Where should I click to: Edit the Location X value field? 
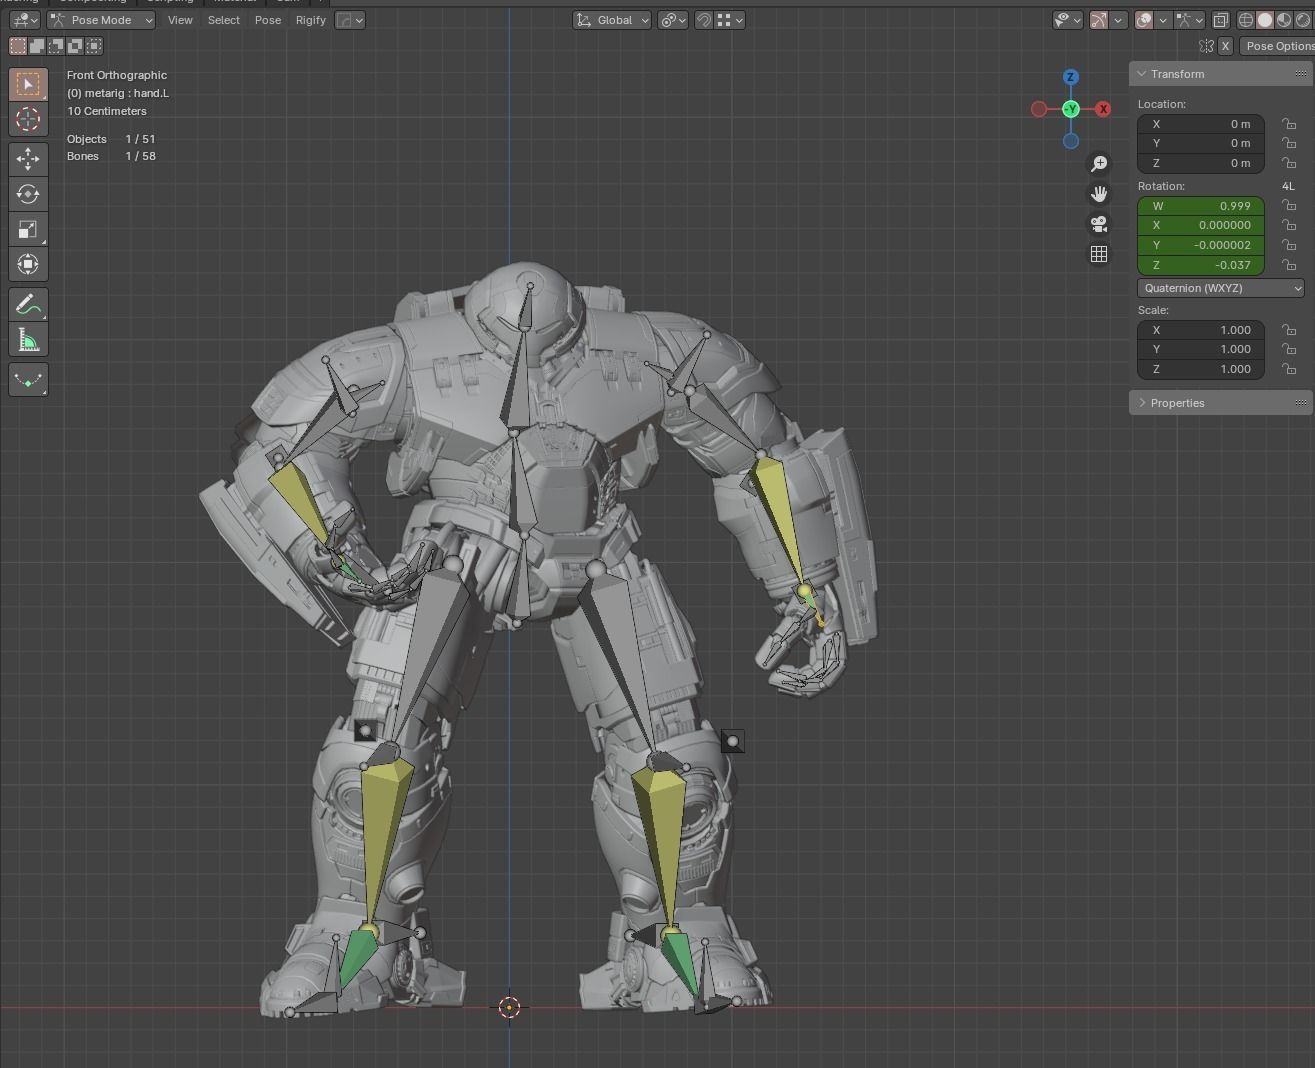[1201, 124]
